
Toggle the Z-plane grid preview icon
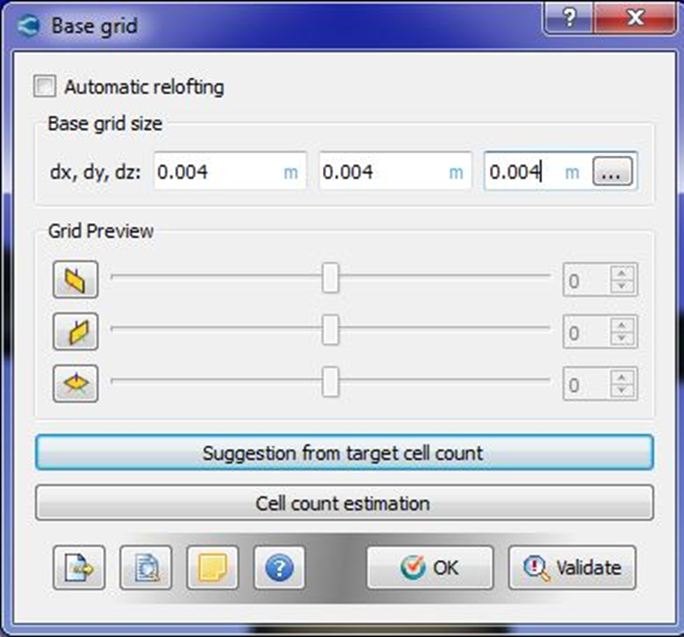tap(75, 384)
